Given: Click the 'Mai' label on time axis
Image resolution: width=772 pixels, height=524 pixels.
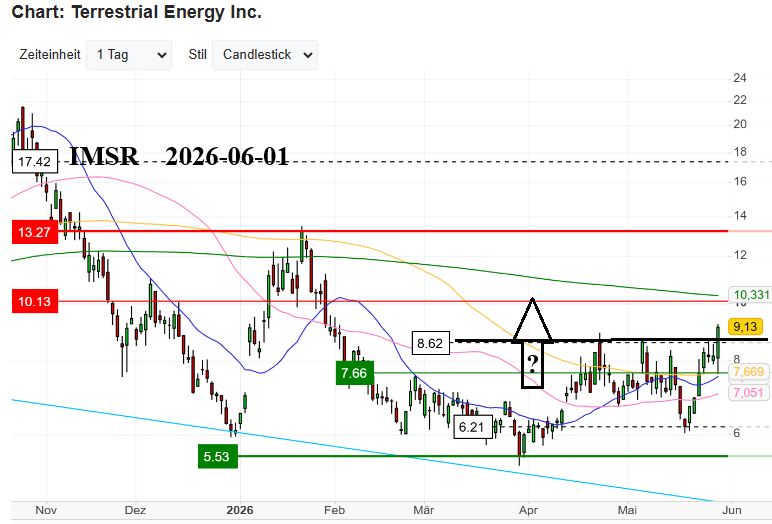Looking at the screenshot, I should (627, 510).
